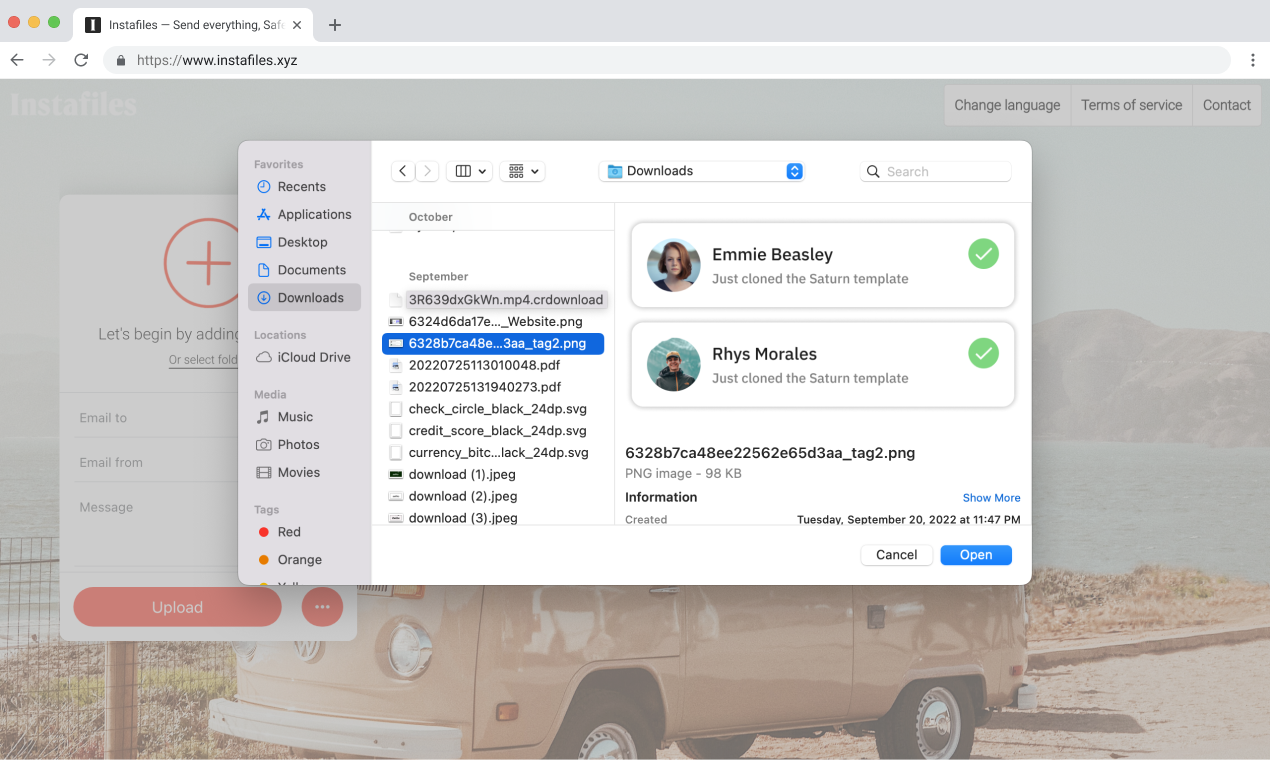Select Photos in the sidebar

tap(304, 445)
